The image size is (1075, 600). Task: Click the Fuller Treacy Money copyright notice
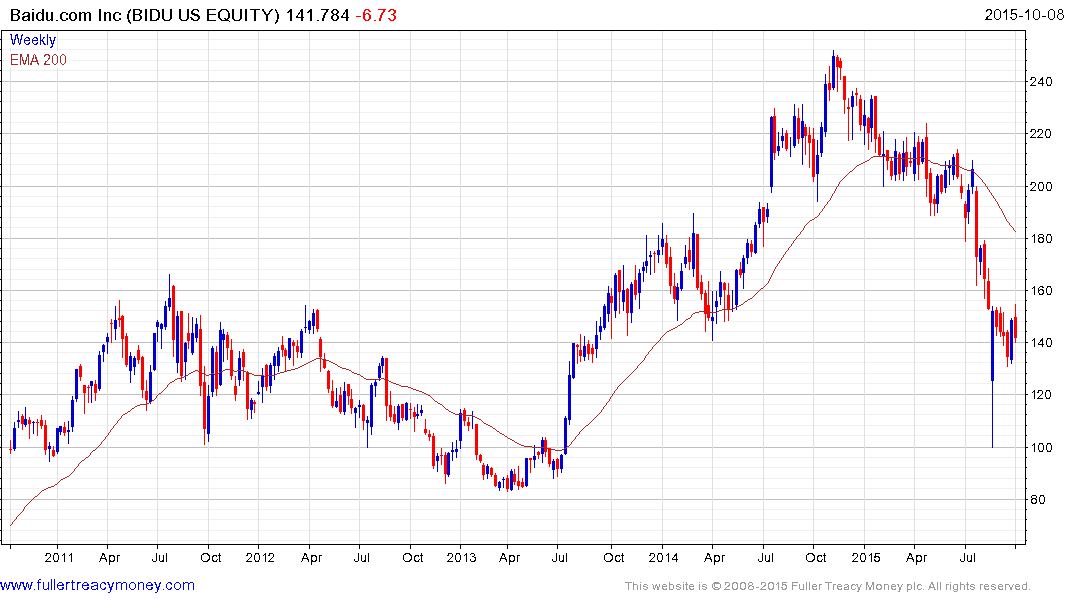coord(827,586)
